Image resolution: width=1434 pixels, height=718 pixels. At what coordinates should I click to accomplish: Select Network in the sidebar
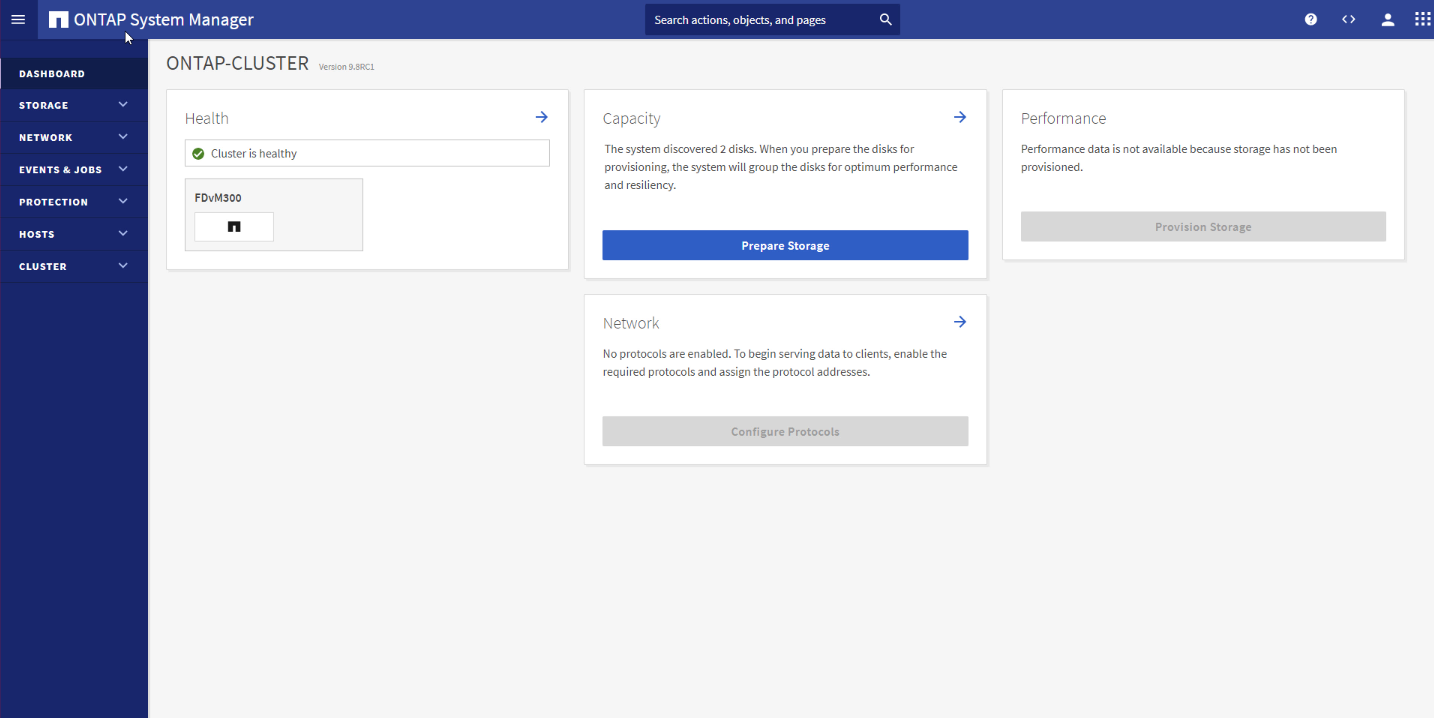click(74, 137)
